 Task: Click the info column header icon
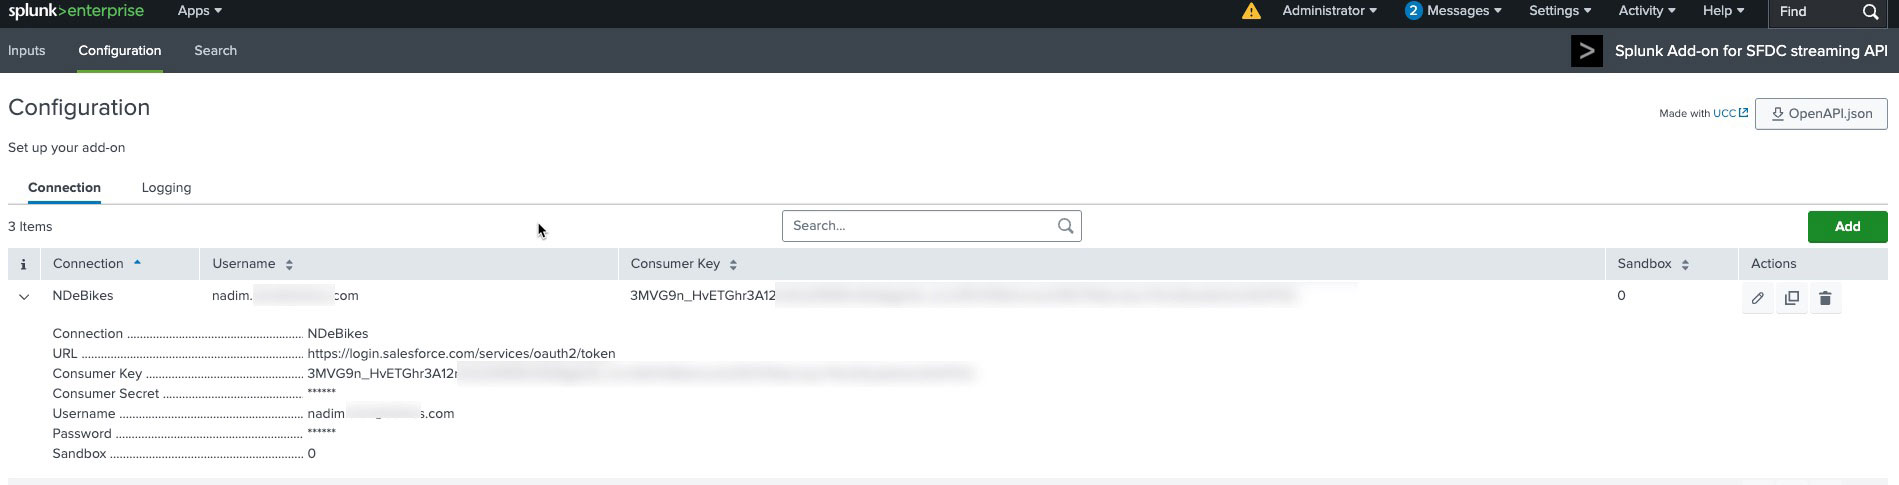(x=23, y=264)
